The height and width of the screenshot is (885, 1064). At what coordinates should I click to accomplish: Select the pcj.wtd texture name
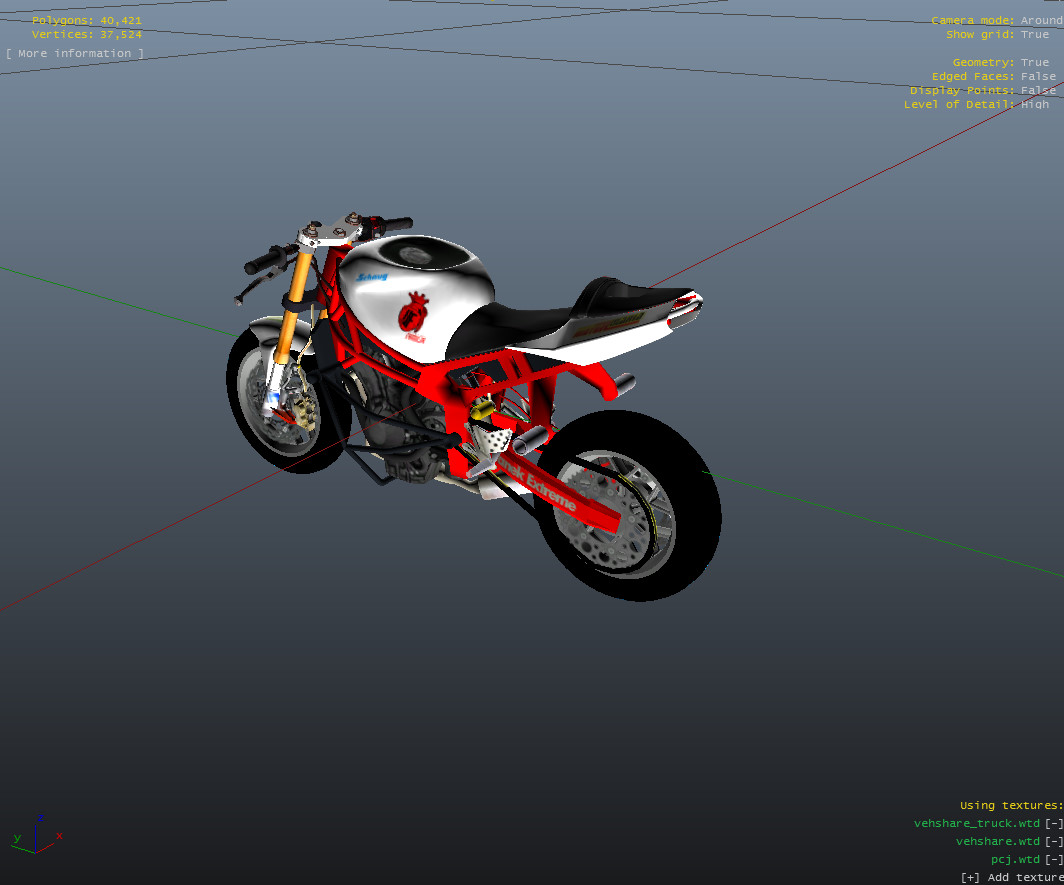point(1015,859)
